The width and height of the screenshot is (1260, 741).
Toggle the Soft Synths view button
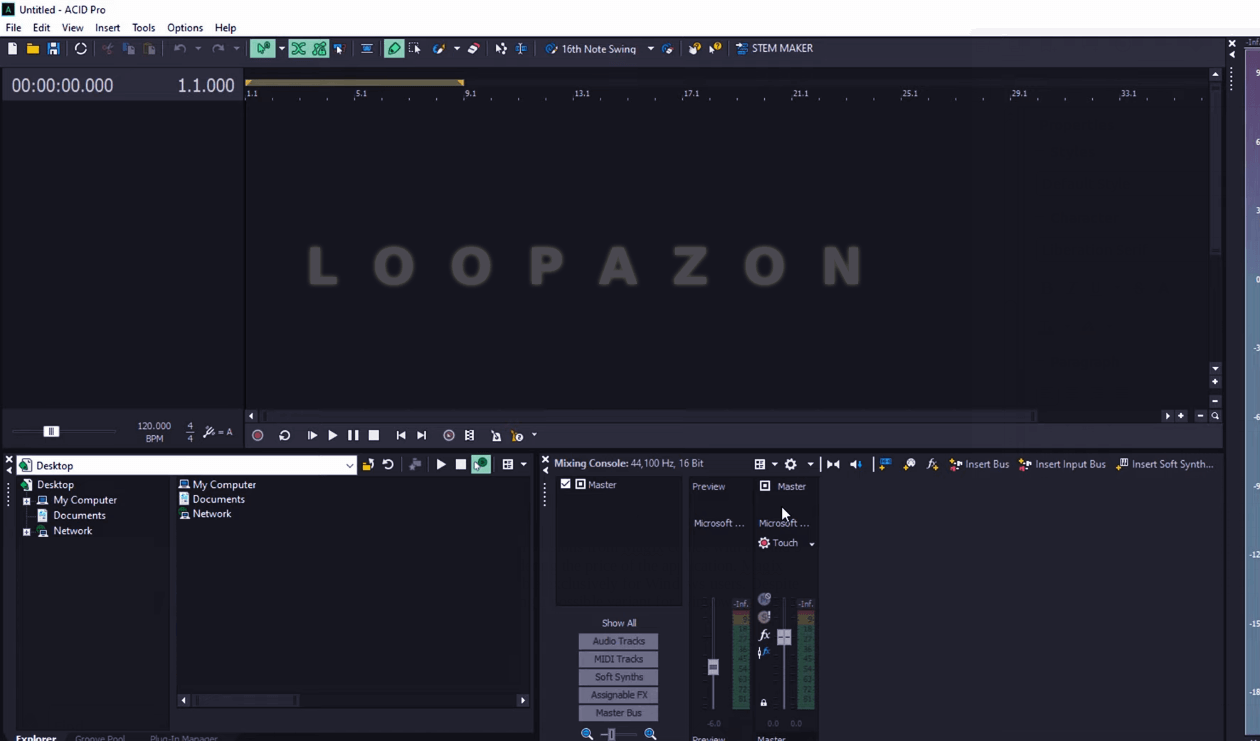point(618,677)
